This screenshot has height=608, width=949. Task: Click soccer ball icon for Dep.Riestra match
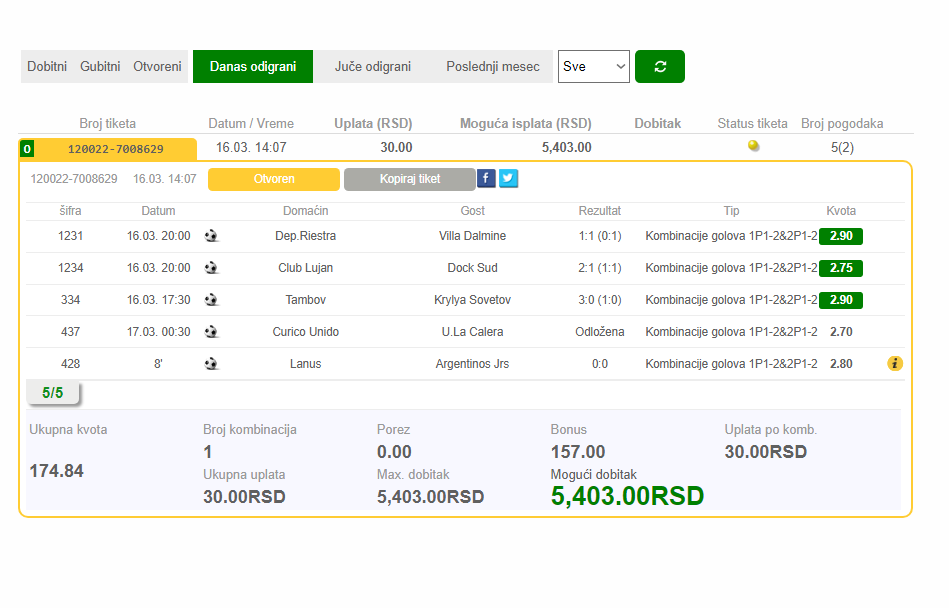click(211, 236)
